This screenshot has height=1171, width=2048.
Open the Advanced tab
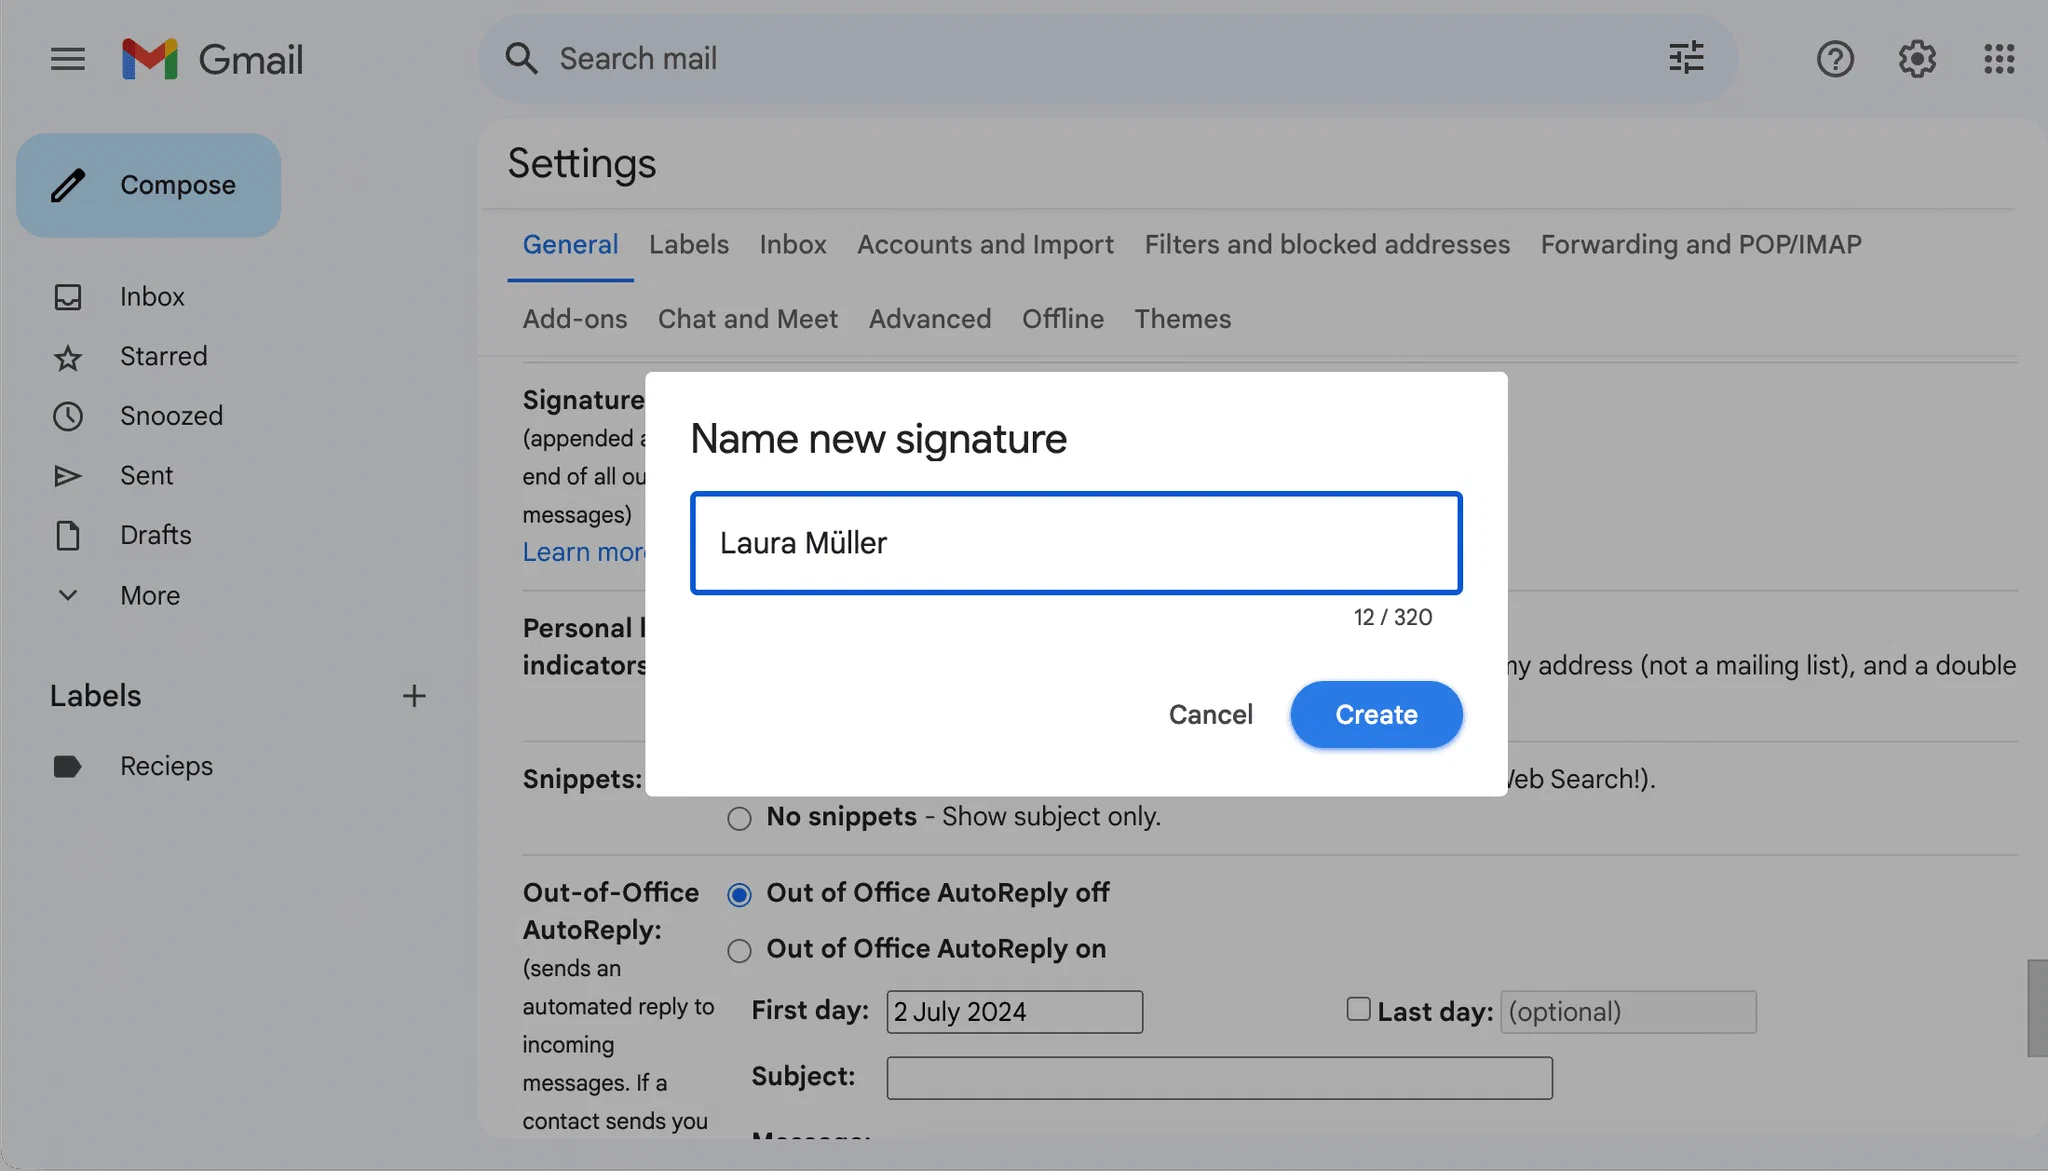[930, 319]
